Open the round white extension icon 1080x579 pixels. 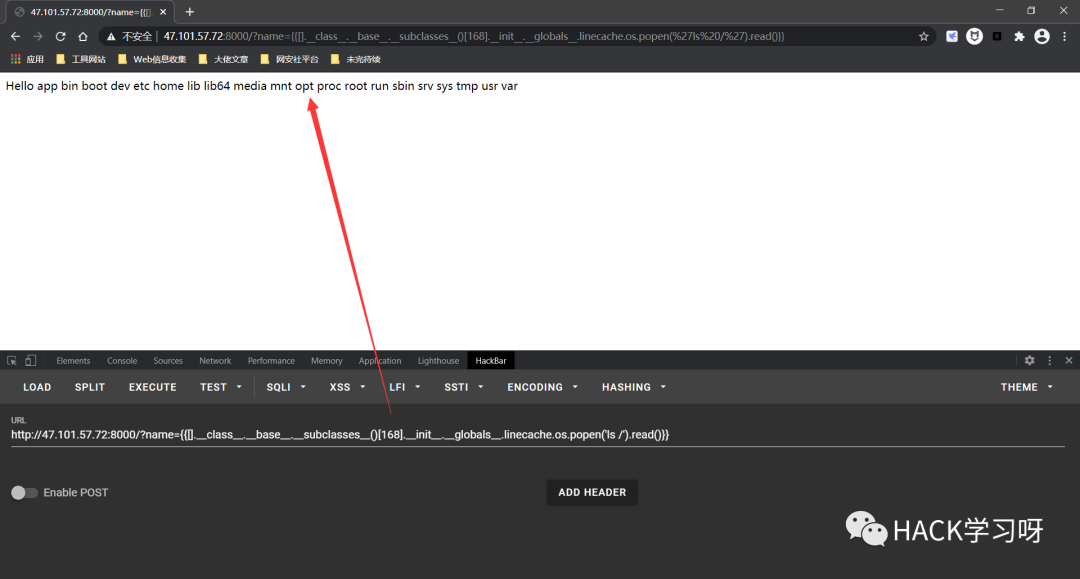pyautogui.click(x=974, y=36)
